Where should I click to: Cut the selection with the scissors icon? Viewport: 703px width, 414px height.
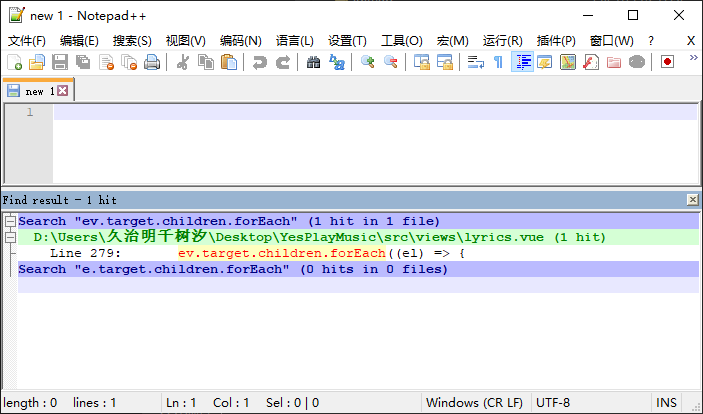pos(182,62)
